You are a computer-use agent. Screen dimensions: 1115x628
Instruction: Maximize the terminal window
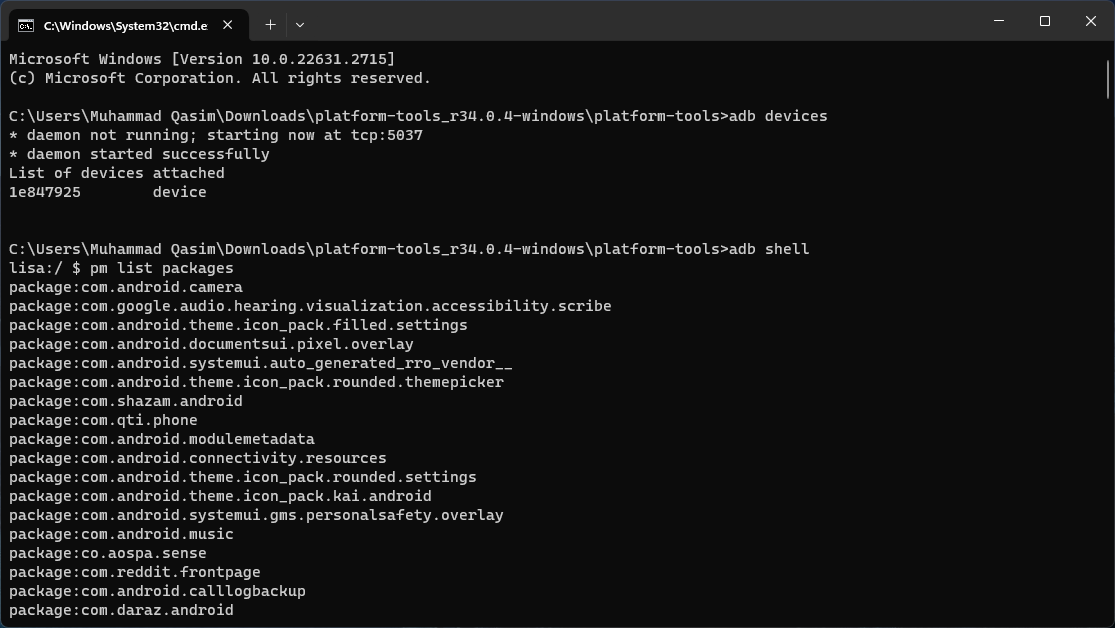[1045, 22]
